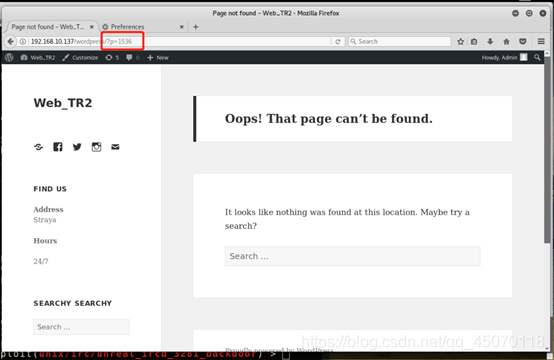Open the WordPress logo menu
The width and height of the screenshot is (554, 360).
[x=10, y=57]
